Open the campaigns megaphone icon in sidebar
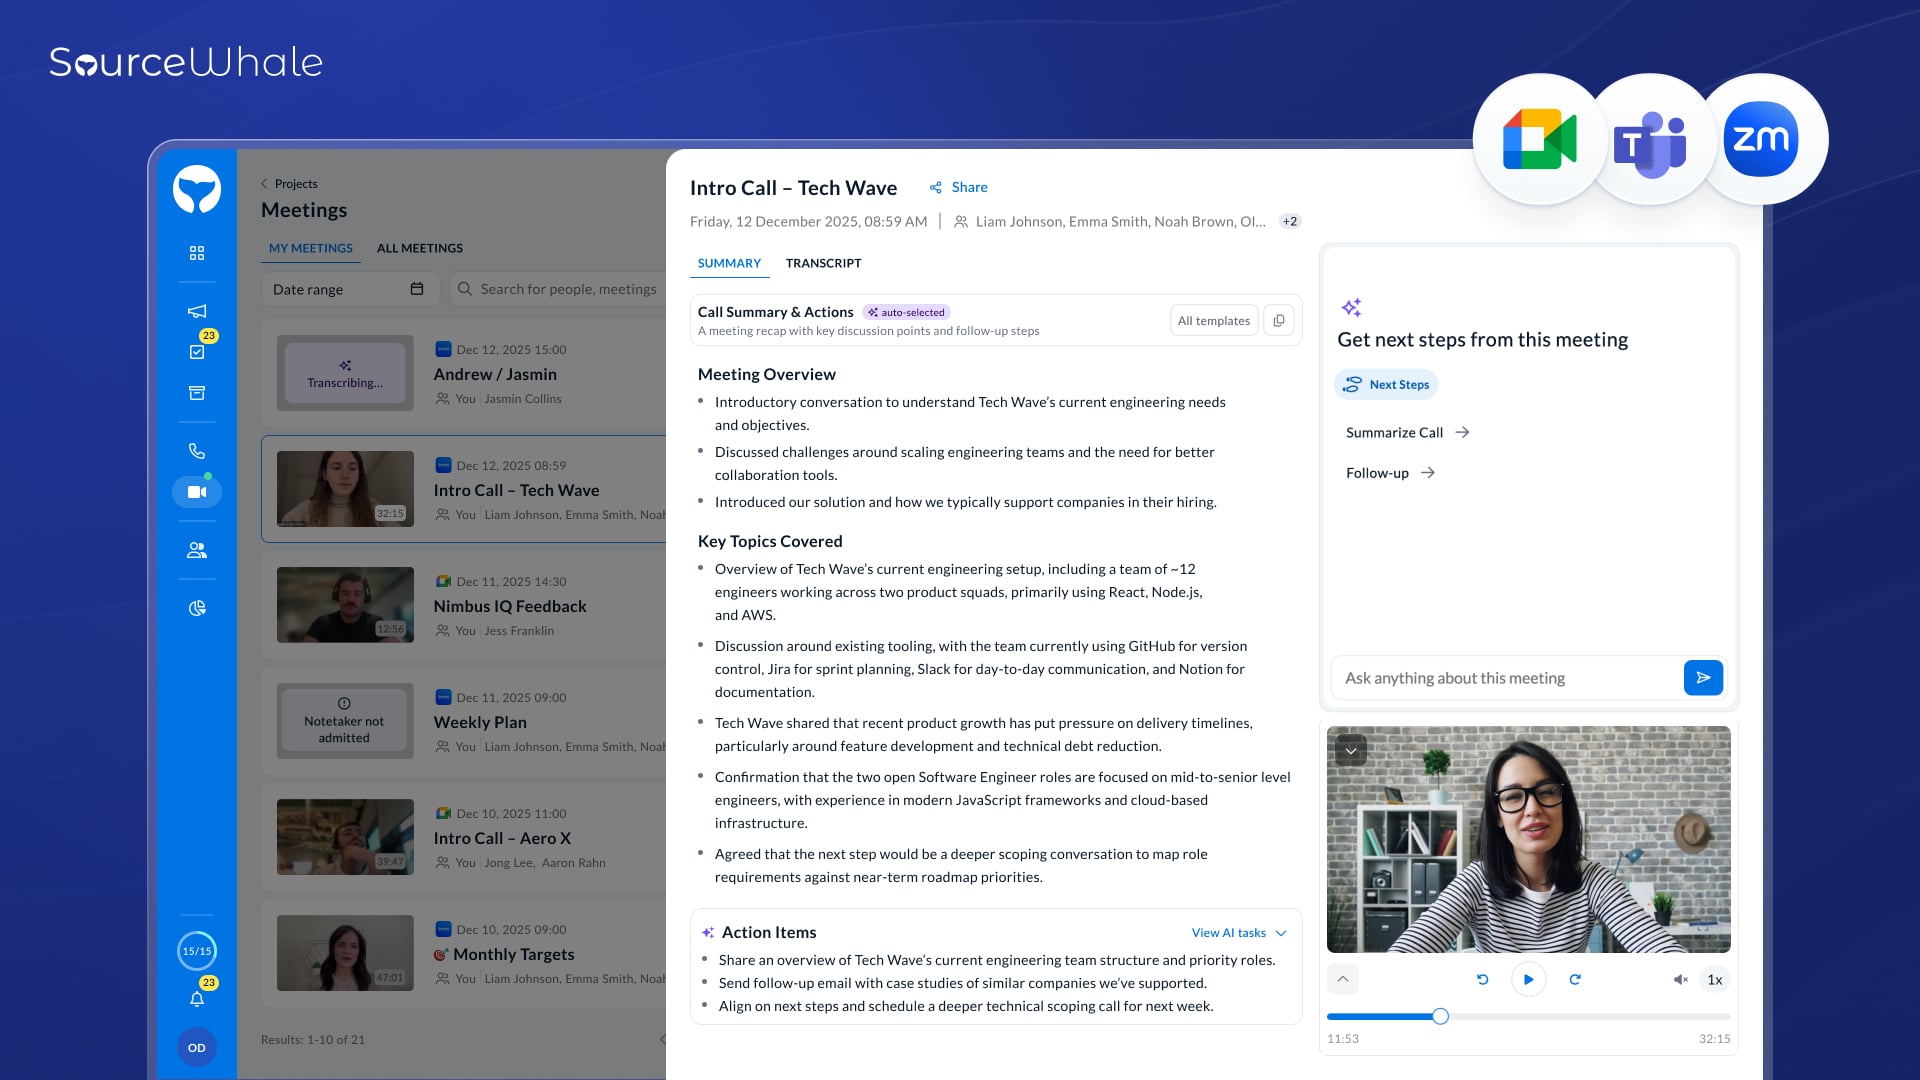This screenshot has height=1080, width=1920. [197, 311]
